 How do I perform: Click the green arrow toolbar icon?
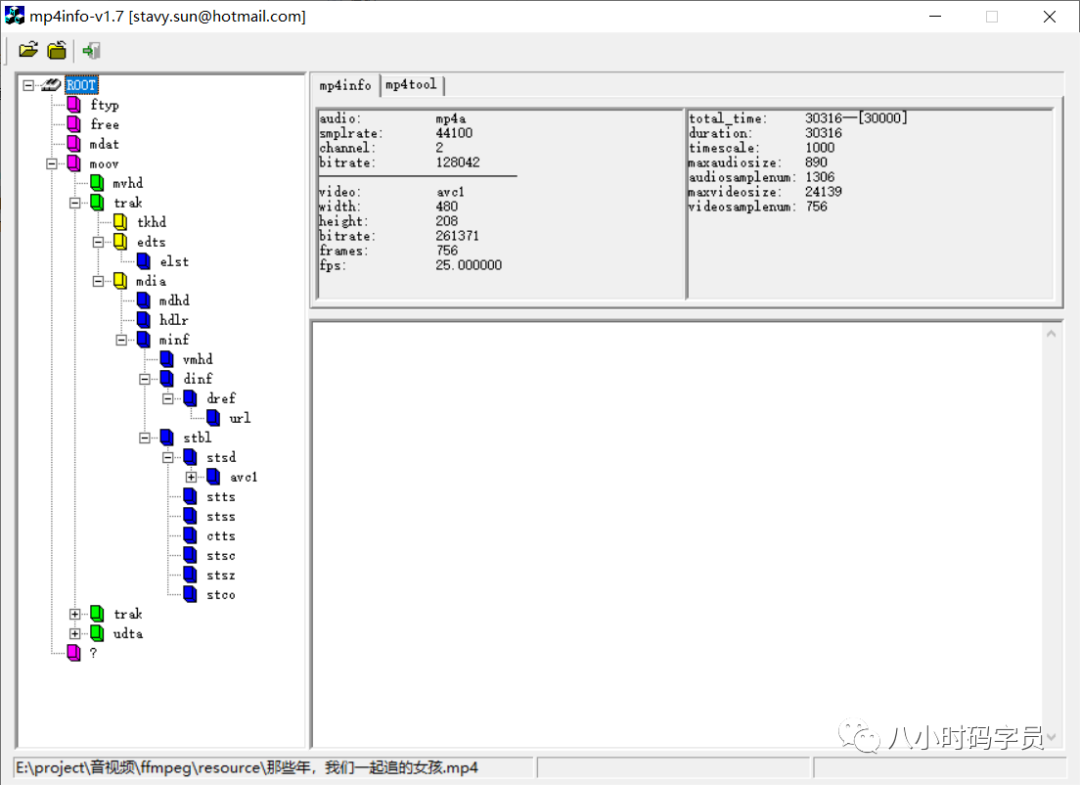[x=91, y=50]
